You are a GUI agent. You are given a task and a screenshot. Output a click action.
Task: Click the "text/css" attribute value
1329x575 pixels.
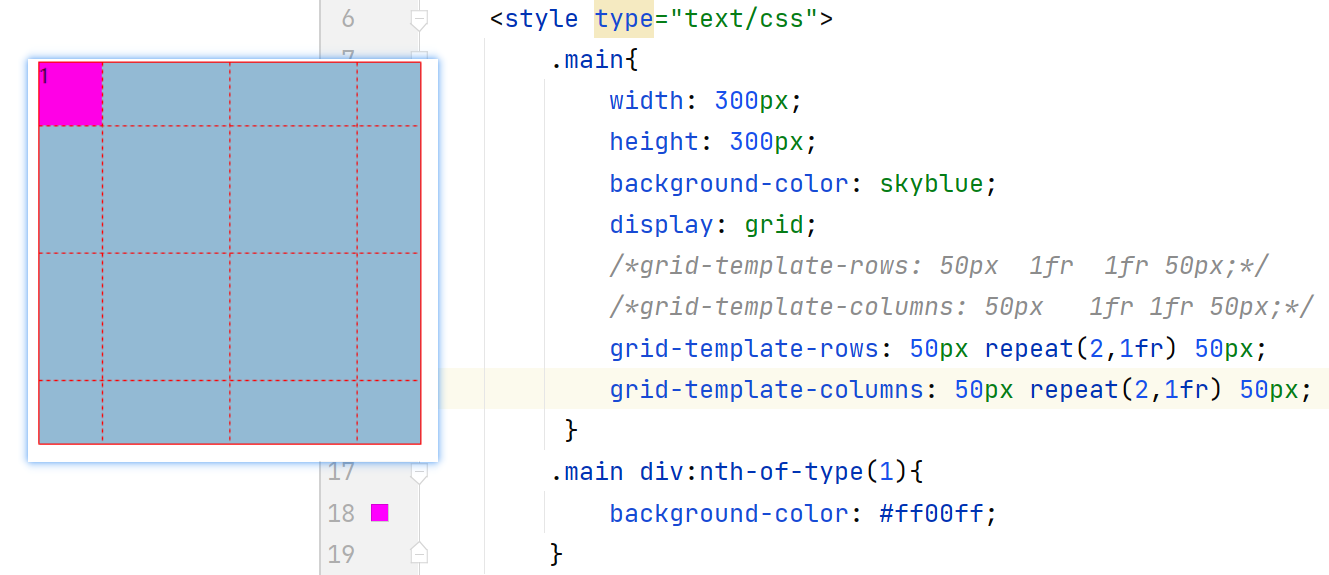[743, 19]
